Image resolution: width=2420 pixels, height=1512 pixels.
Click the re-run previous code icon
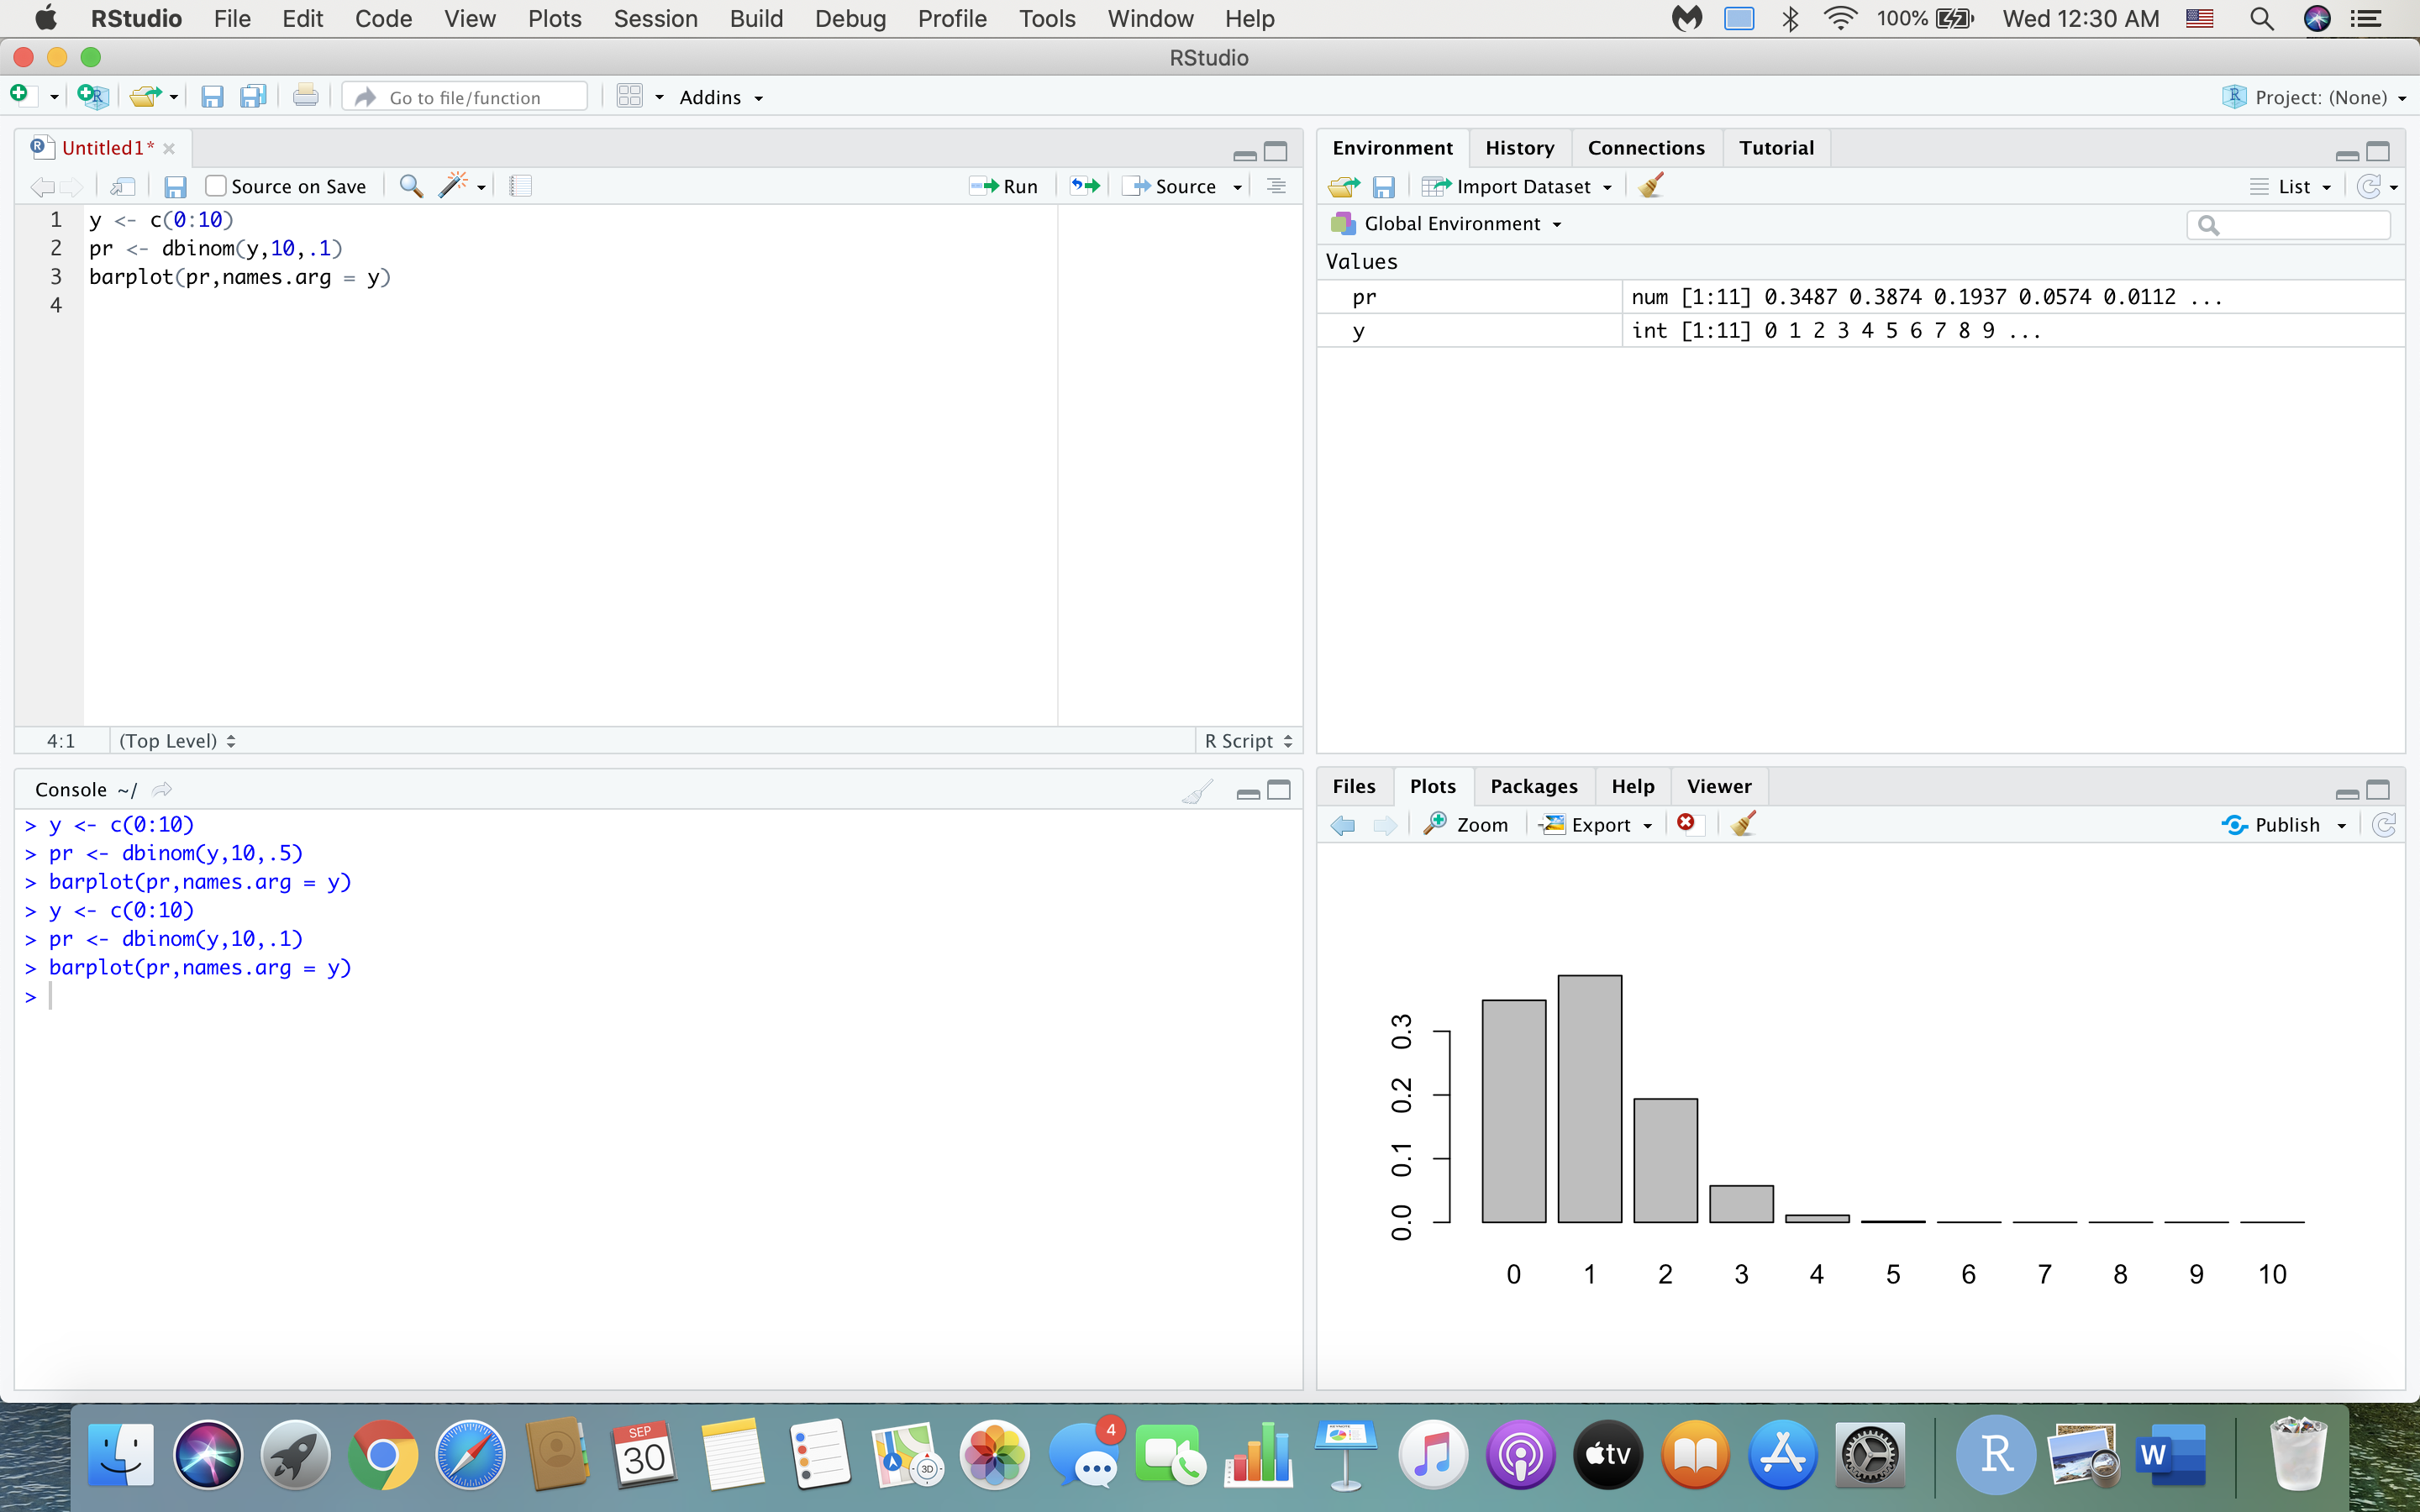(1085, 186)
